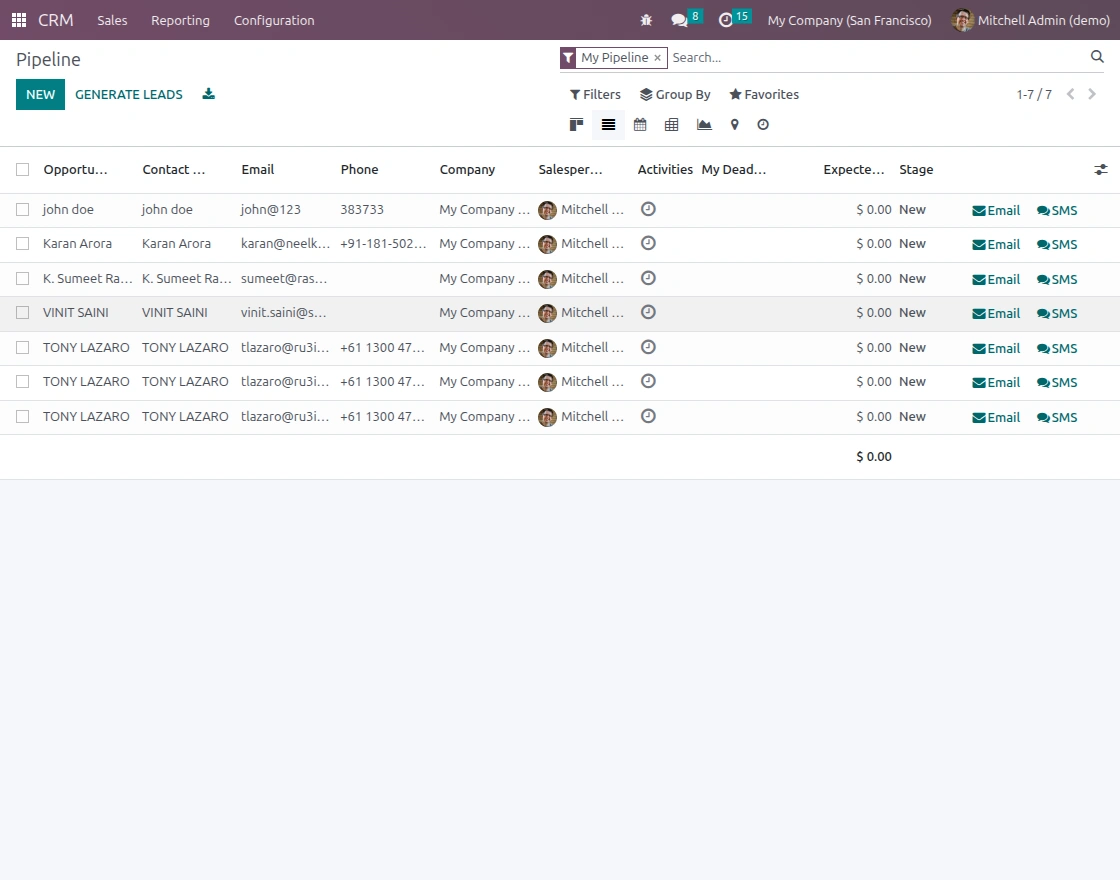Check the john doe row checkbox
The width and height of the screenshot is (1120, 880).
[x=23, y=209]
